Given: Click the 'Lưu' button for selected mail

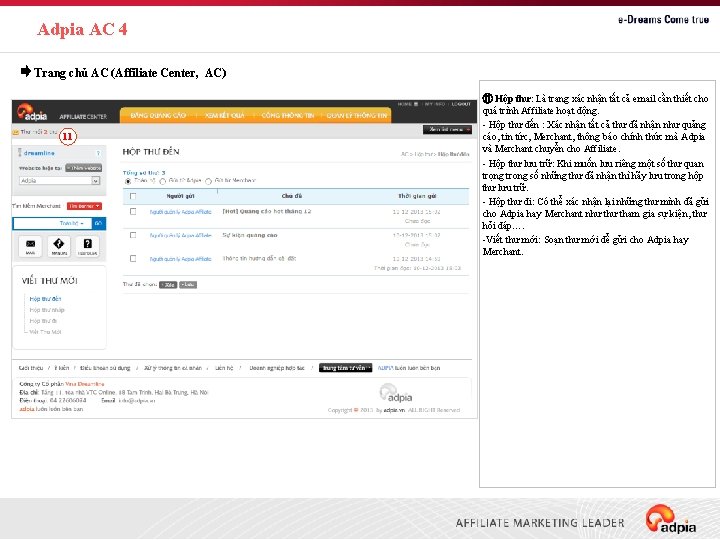Looking at the screenshot, I should pyautogui.click(x=187, y=285).
